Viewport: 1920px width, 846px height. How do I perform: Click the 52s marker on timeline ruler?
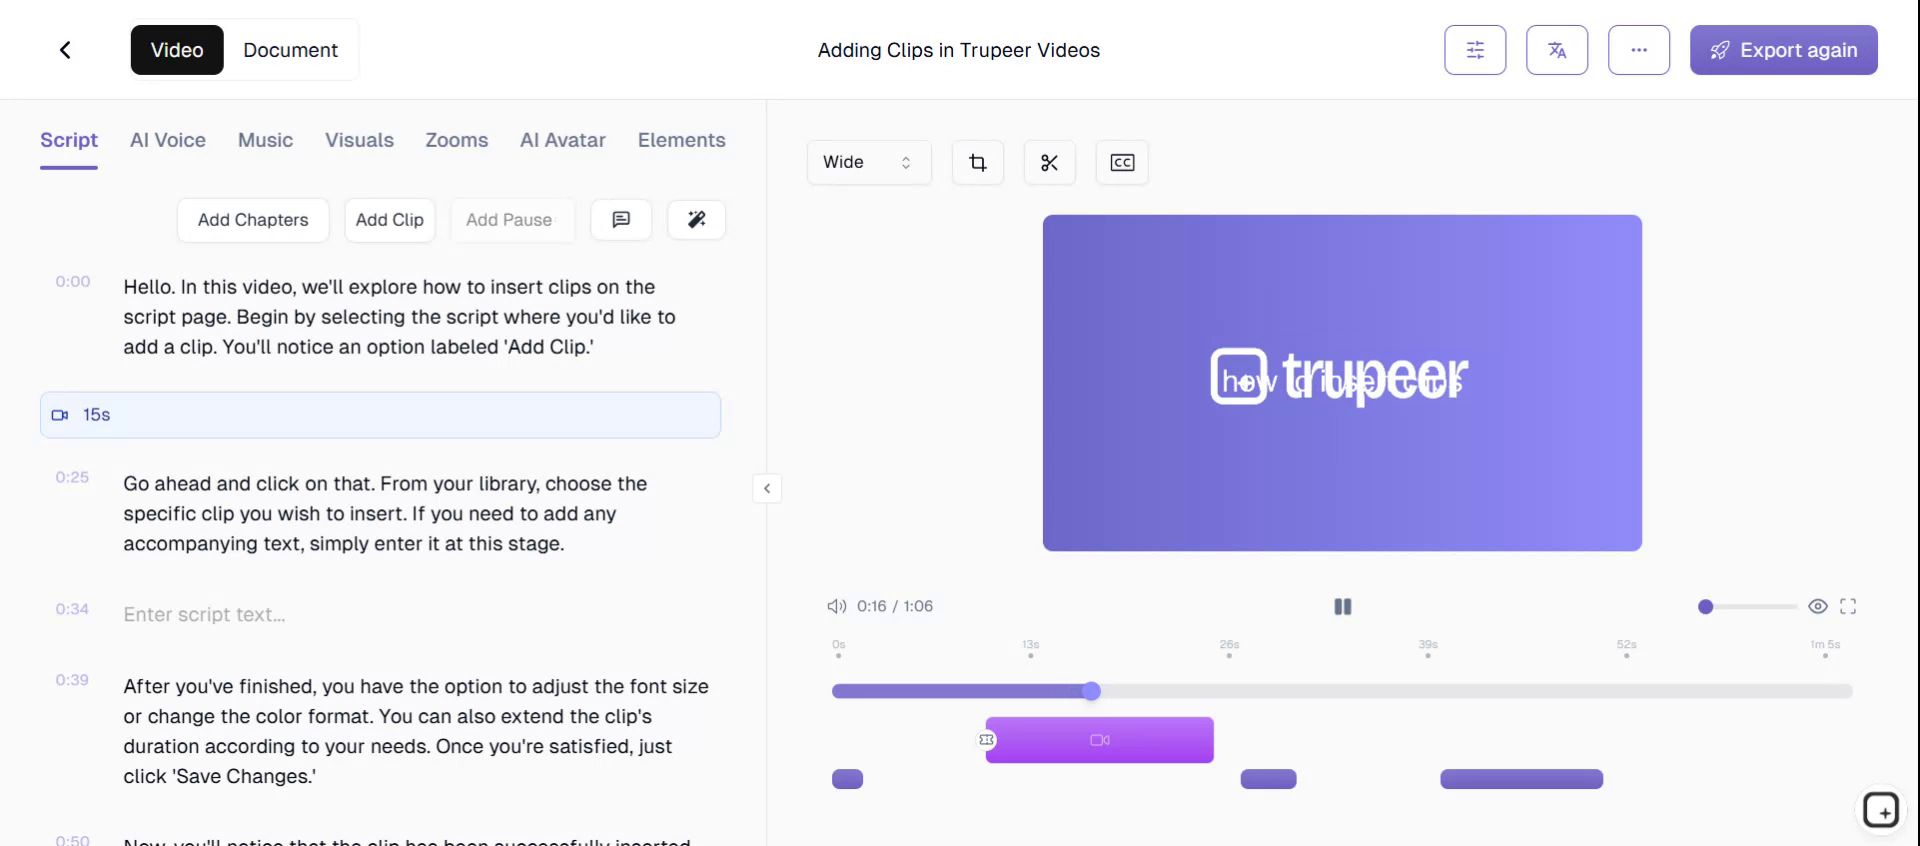click(1627, 645)
